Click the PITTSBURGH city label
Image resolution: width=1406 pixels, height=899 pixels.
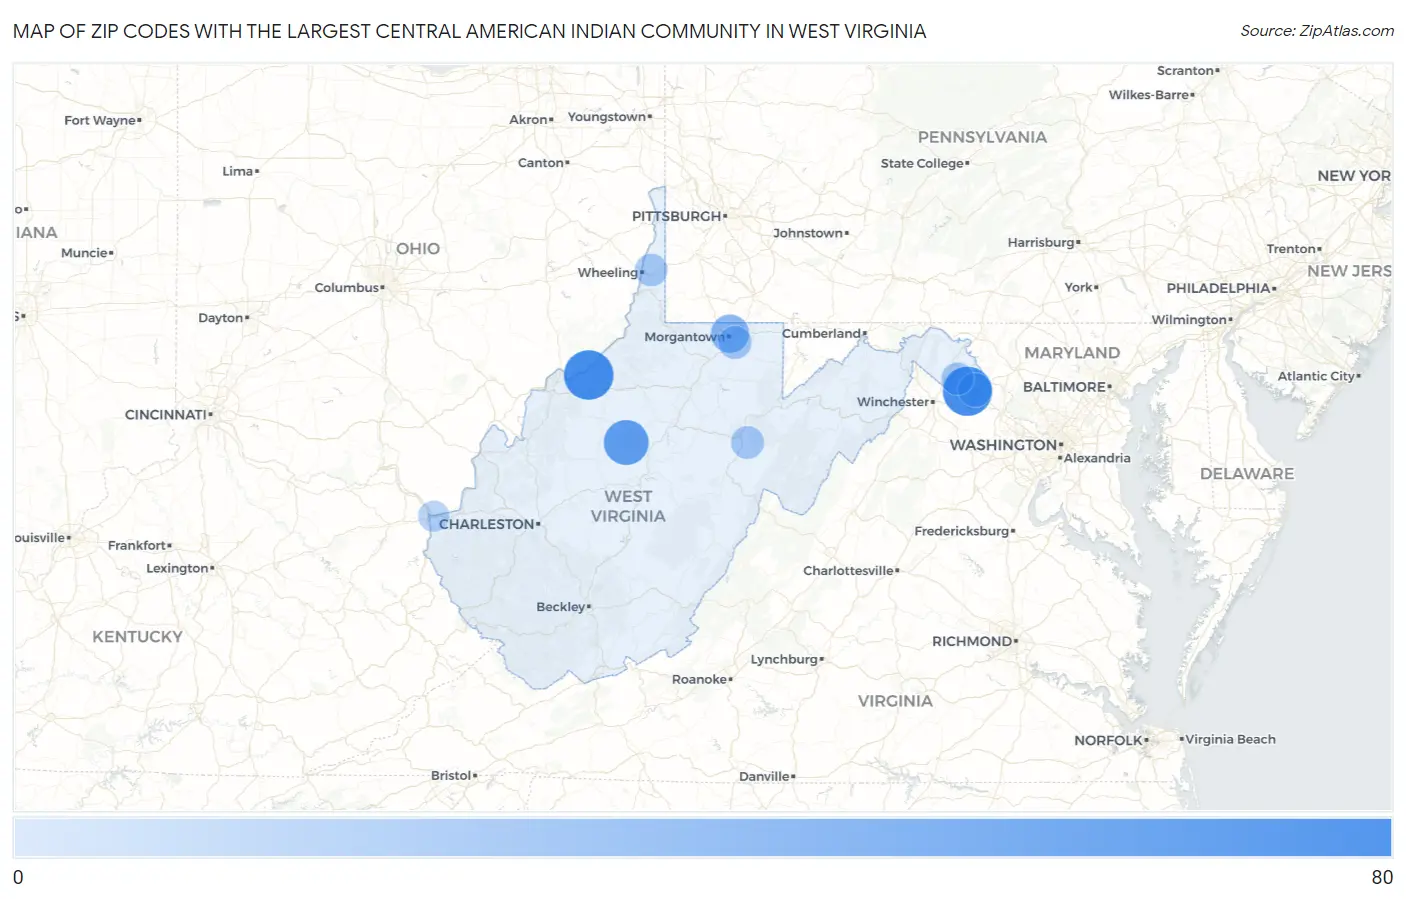[x=677, y=216]
